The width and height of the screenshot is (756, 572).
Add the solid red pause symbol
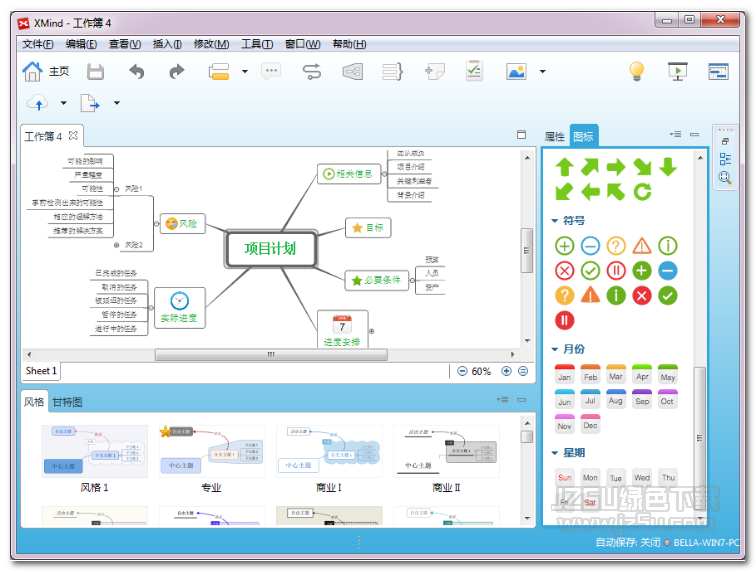565,320
